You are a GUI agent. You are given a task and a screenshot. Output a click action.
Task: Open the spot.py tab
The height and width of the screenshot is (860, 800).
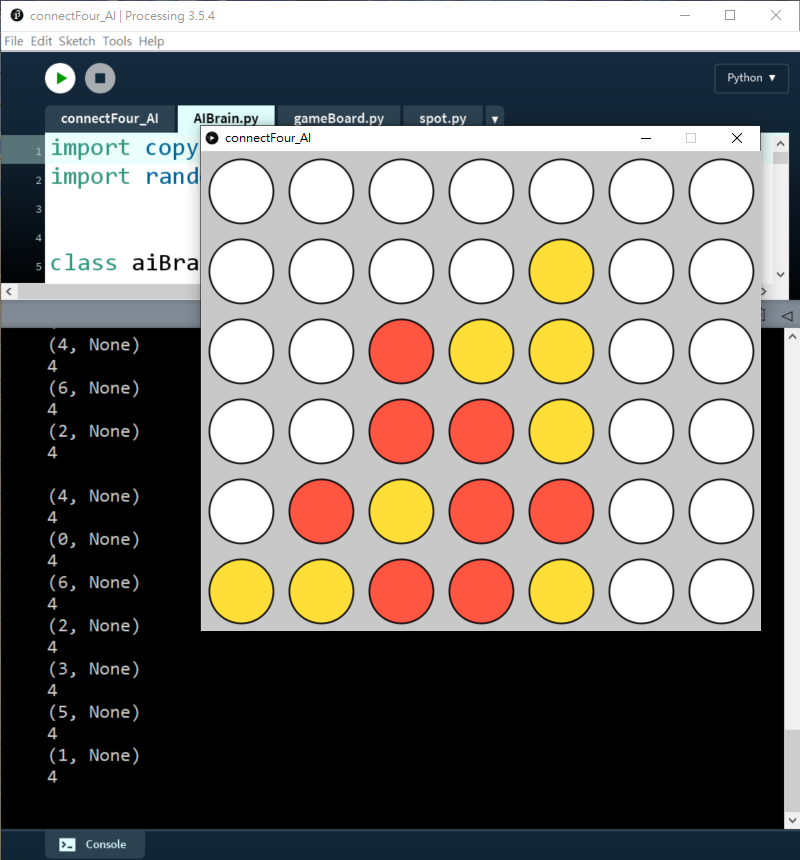point(442,118)
